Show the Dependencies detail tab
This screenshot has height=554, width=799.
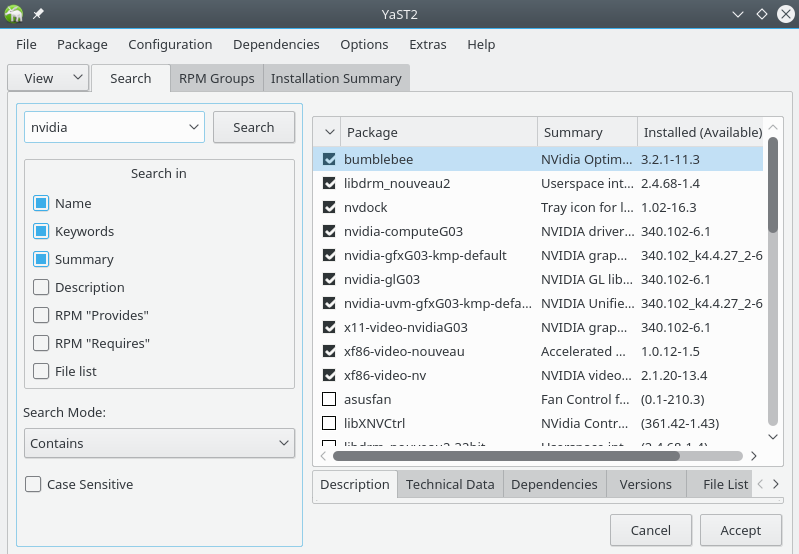554,484
